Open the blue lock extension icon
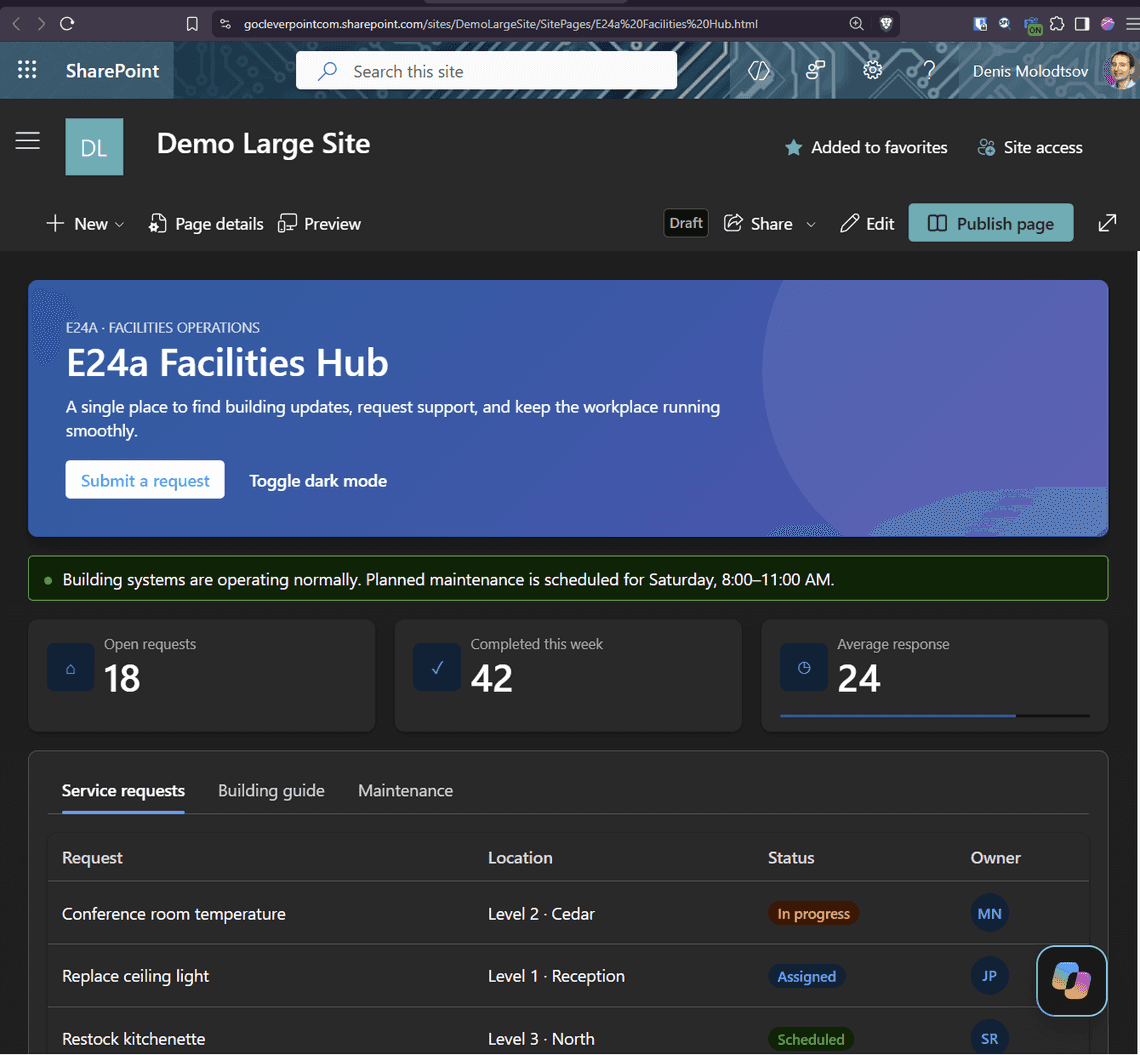The height and width of the screenshot is (1055, 1140). coord(980,24)
